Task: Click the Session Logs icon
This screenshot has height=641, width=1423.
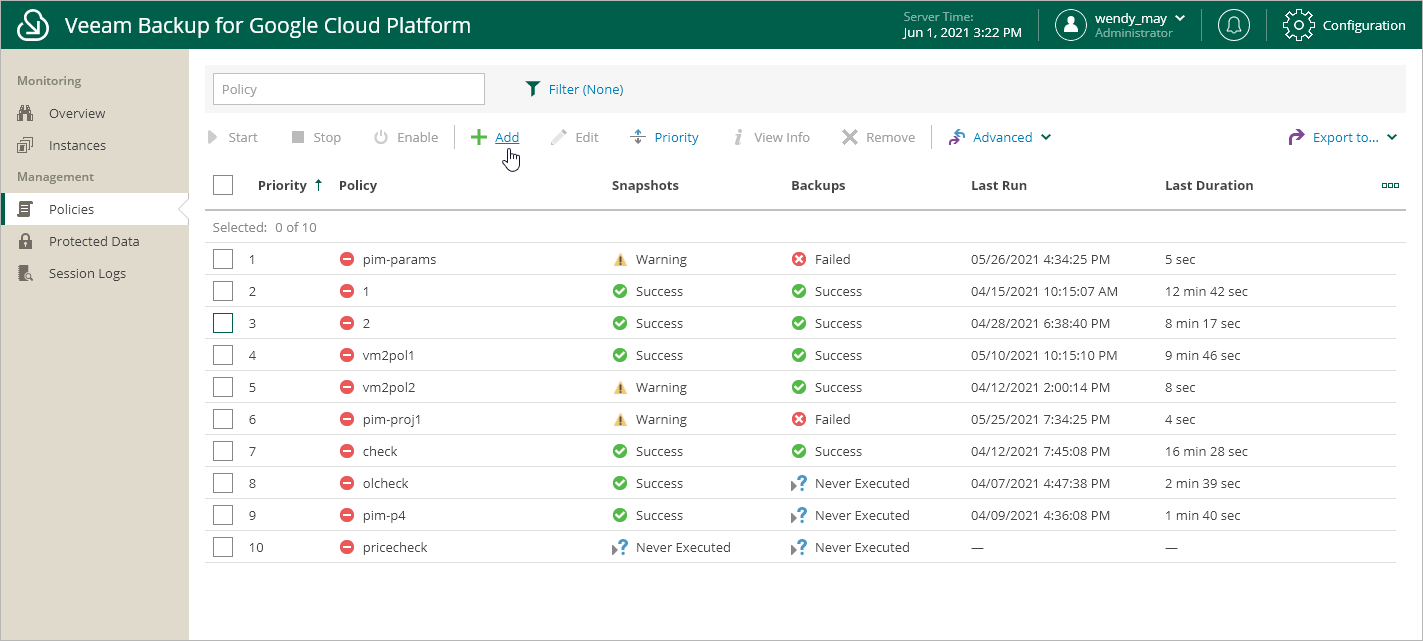Action: (27, 273)
